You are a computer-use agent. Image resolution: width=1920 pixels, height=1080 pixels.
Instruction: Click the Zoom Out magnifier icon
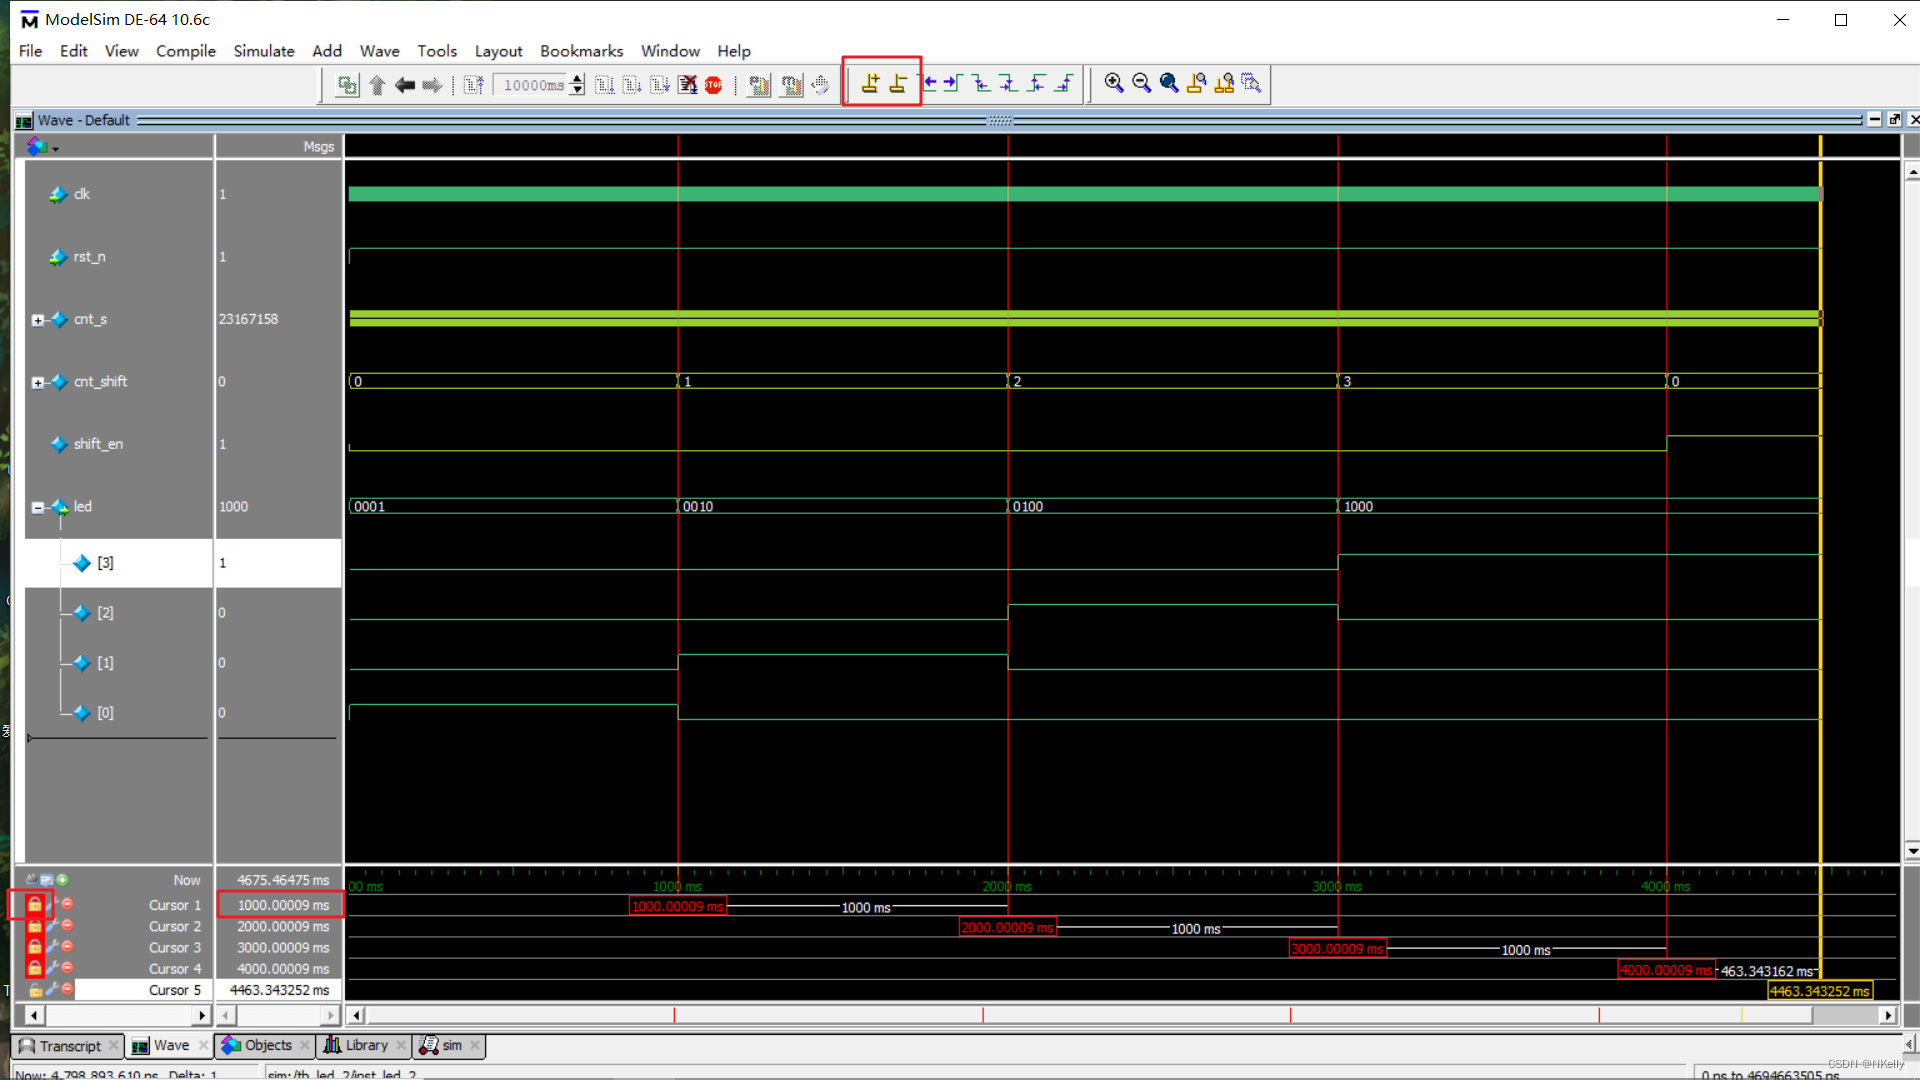click(1141, 84)
